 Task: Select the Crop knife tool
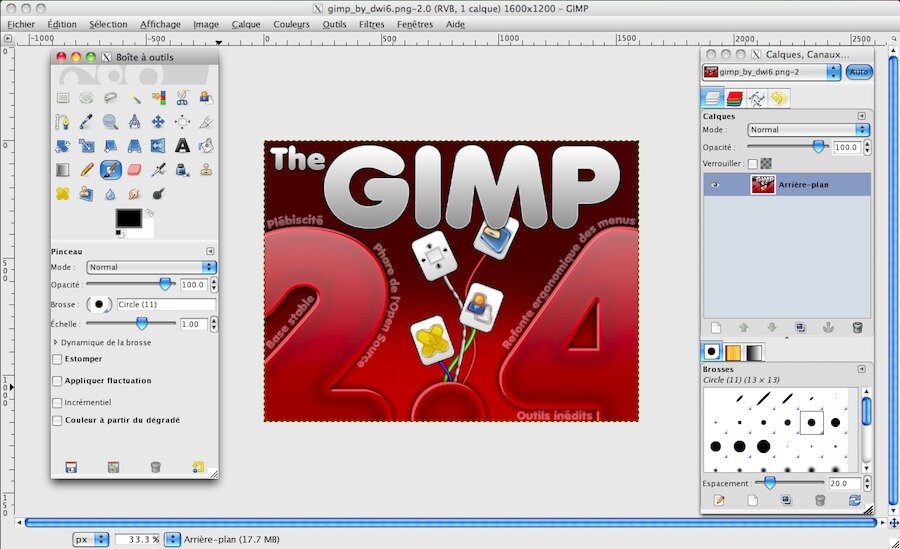207,121
